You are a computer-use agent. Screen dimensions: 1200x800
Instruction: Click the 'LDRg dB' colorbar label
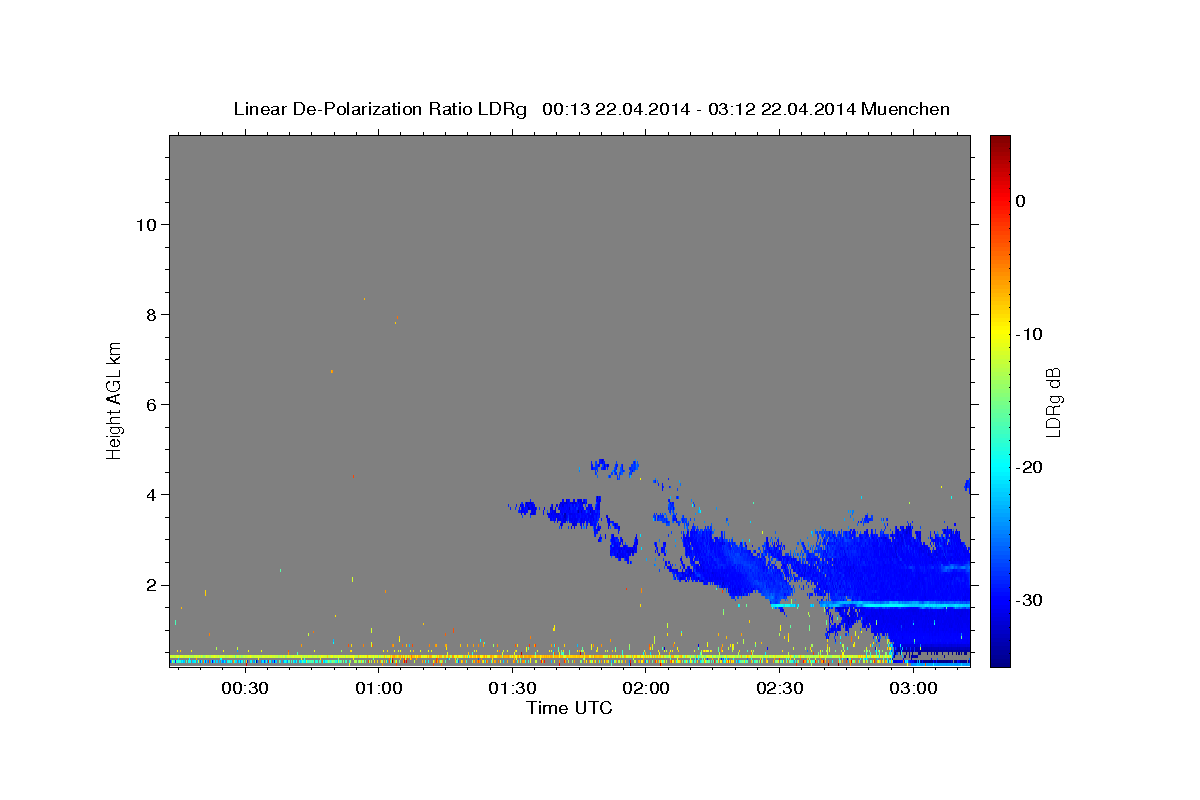click(1053, 402)
